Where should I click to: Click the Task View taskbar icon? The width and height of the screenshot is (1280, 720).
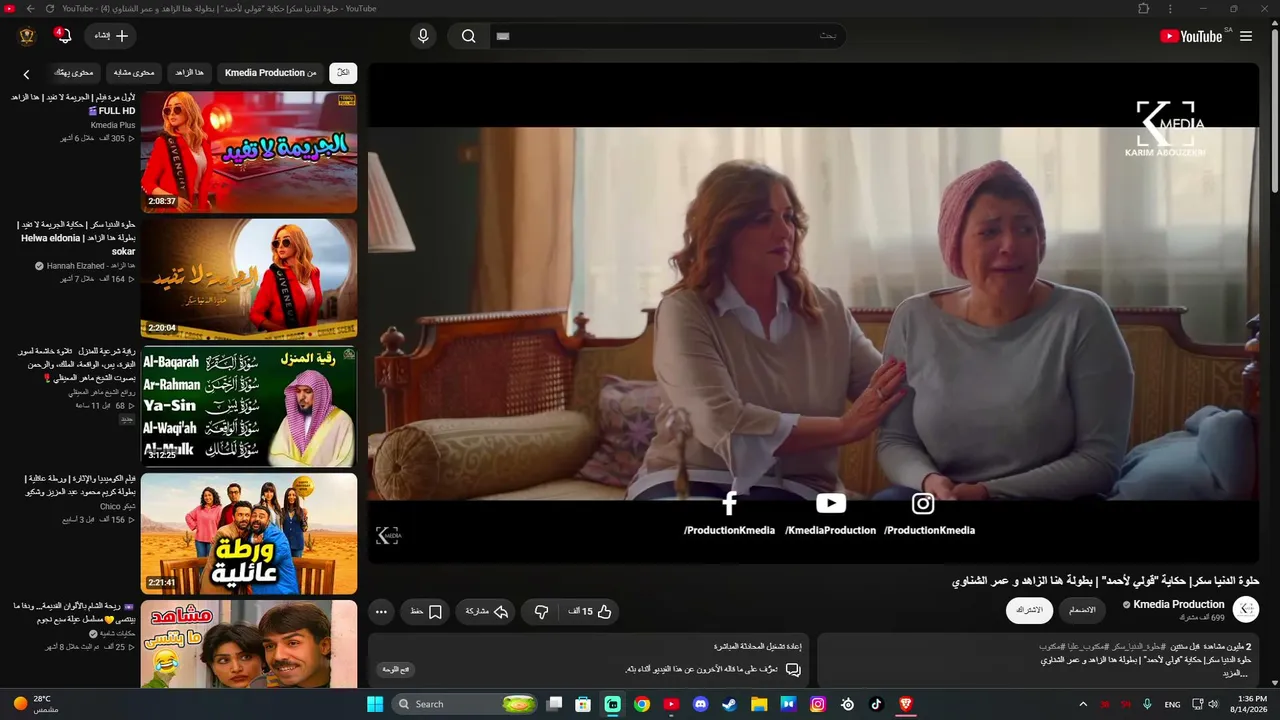point(554,704)
